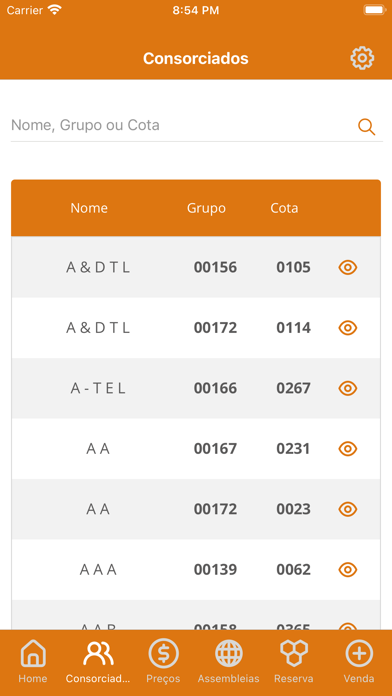Select the A A row with group 00167
The width and height of the screenshot is (392, 696).
(x=196, y=449)
